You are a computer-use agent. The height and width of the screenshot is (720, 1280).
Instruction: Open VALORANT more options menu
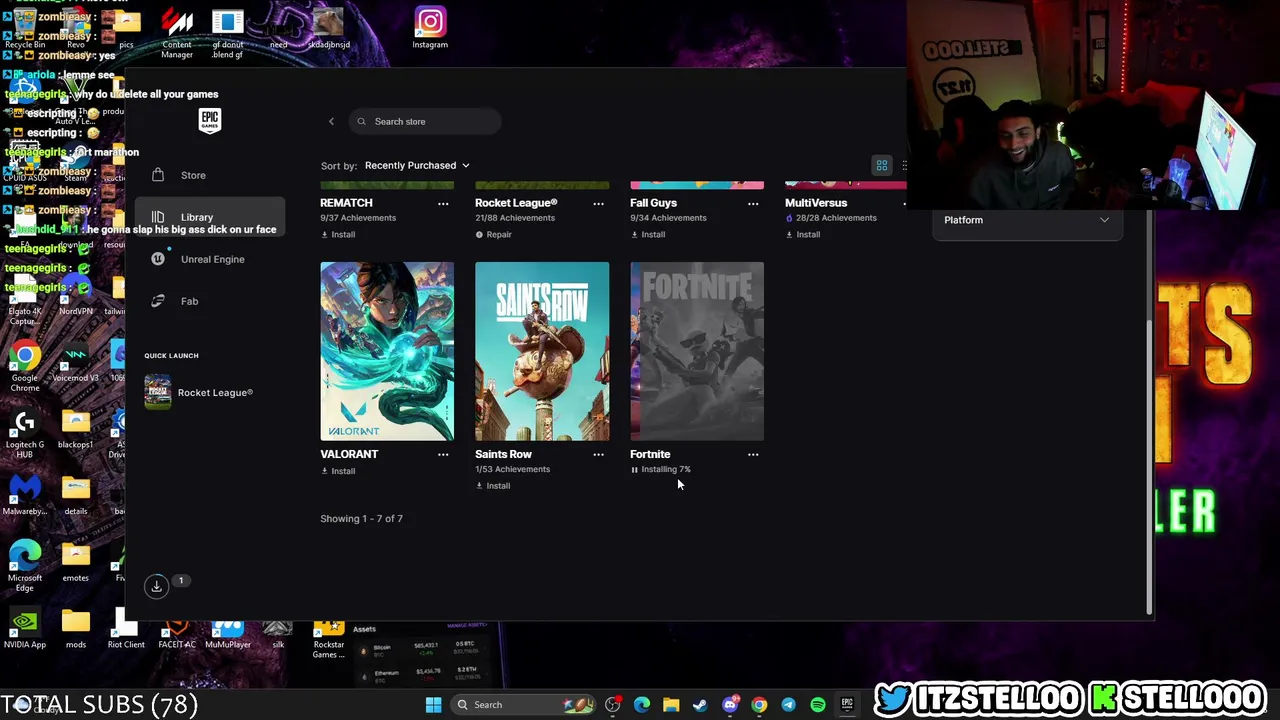pos(443,455)
